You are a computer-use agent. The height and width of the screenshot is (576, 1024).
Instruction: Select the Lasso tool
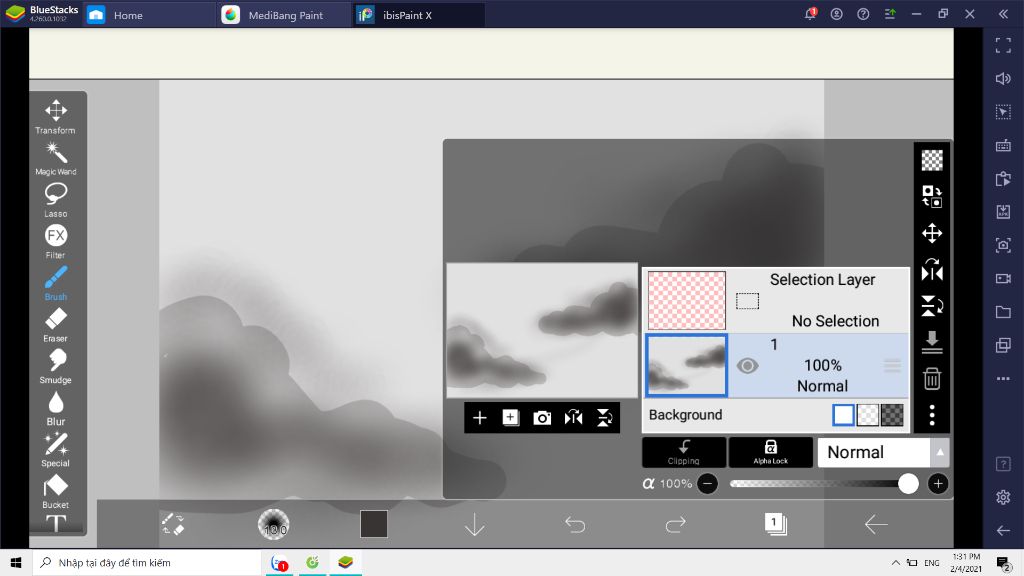pos(56,200)
